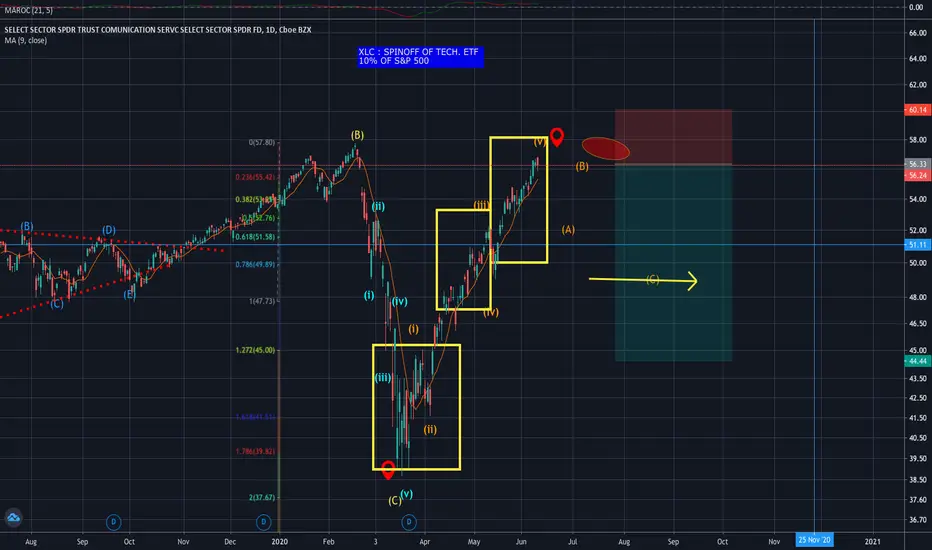This screenshot has height=550, width=932.
Task: Select the cyan (iv) wave label
Action: tap(399, 301)
